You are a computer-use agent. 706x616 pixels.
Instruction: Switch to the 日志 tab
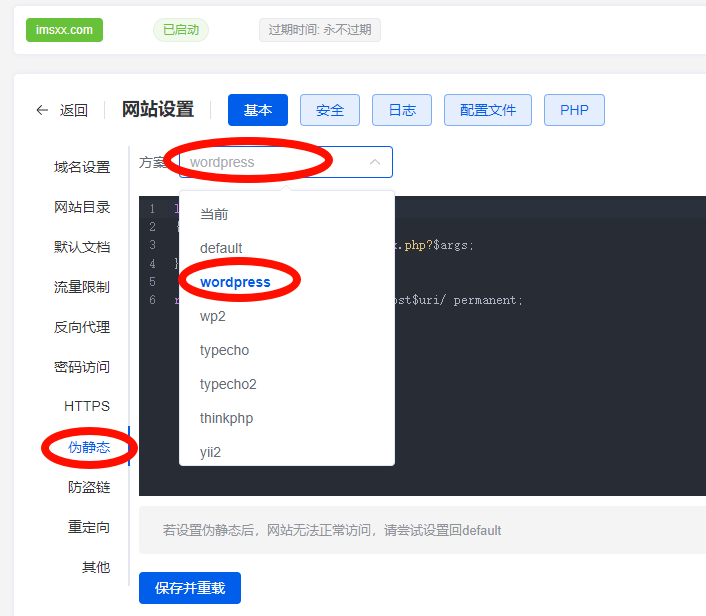tap(402, 110)
